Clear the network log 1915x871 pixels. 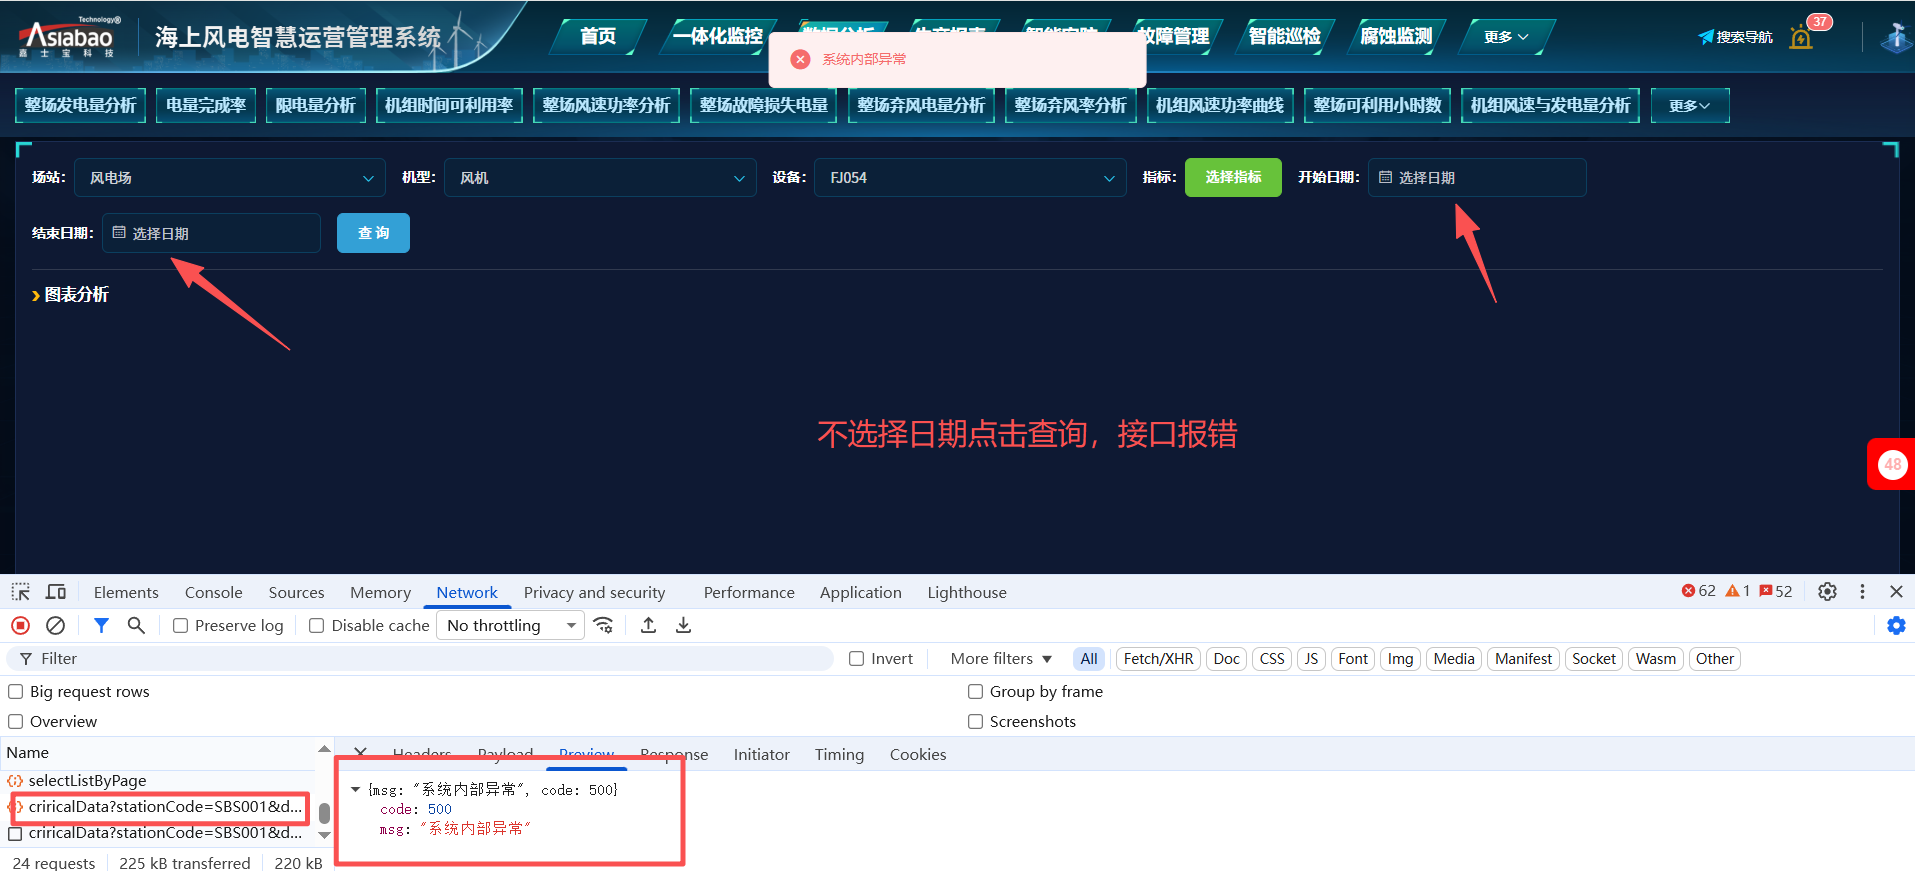[56, 625]
